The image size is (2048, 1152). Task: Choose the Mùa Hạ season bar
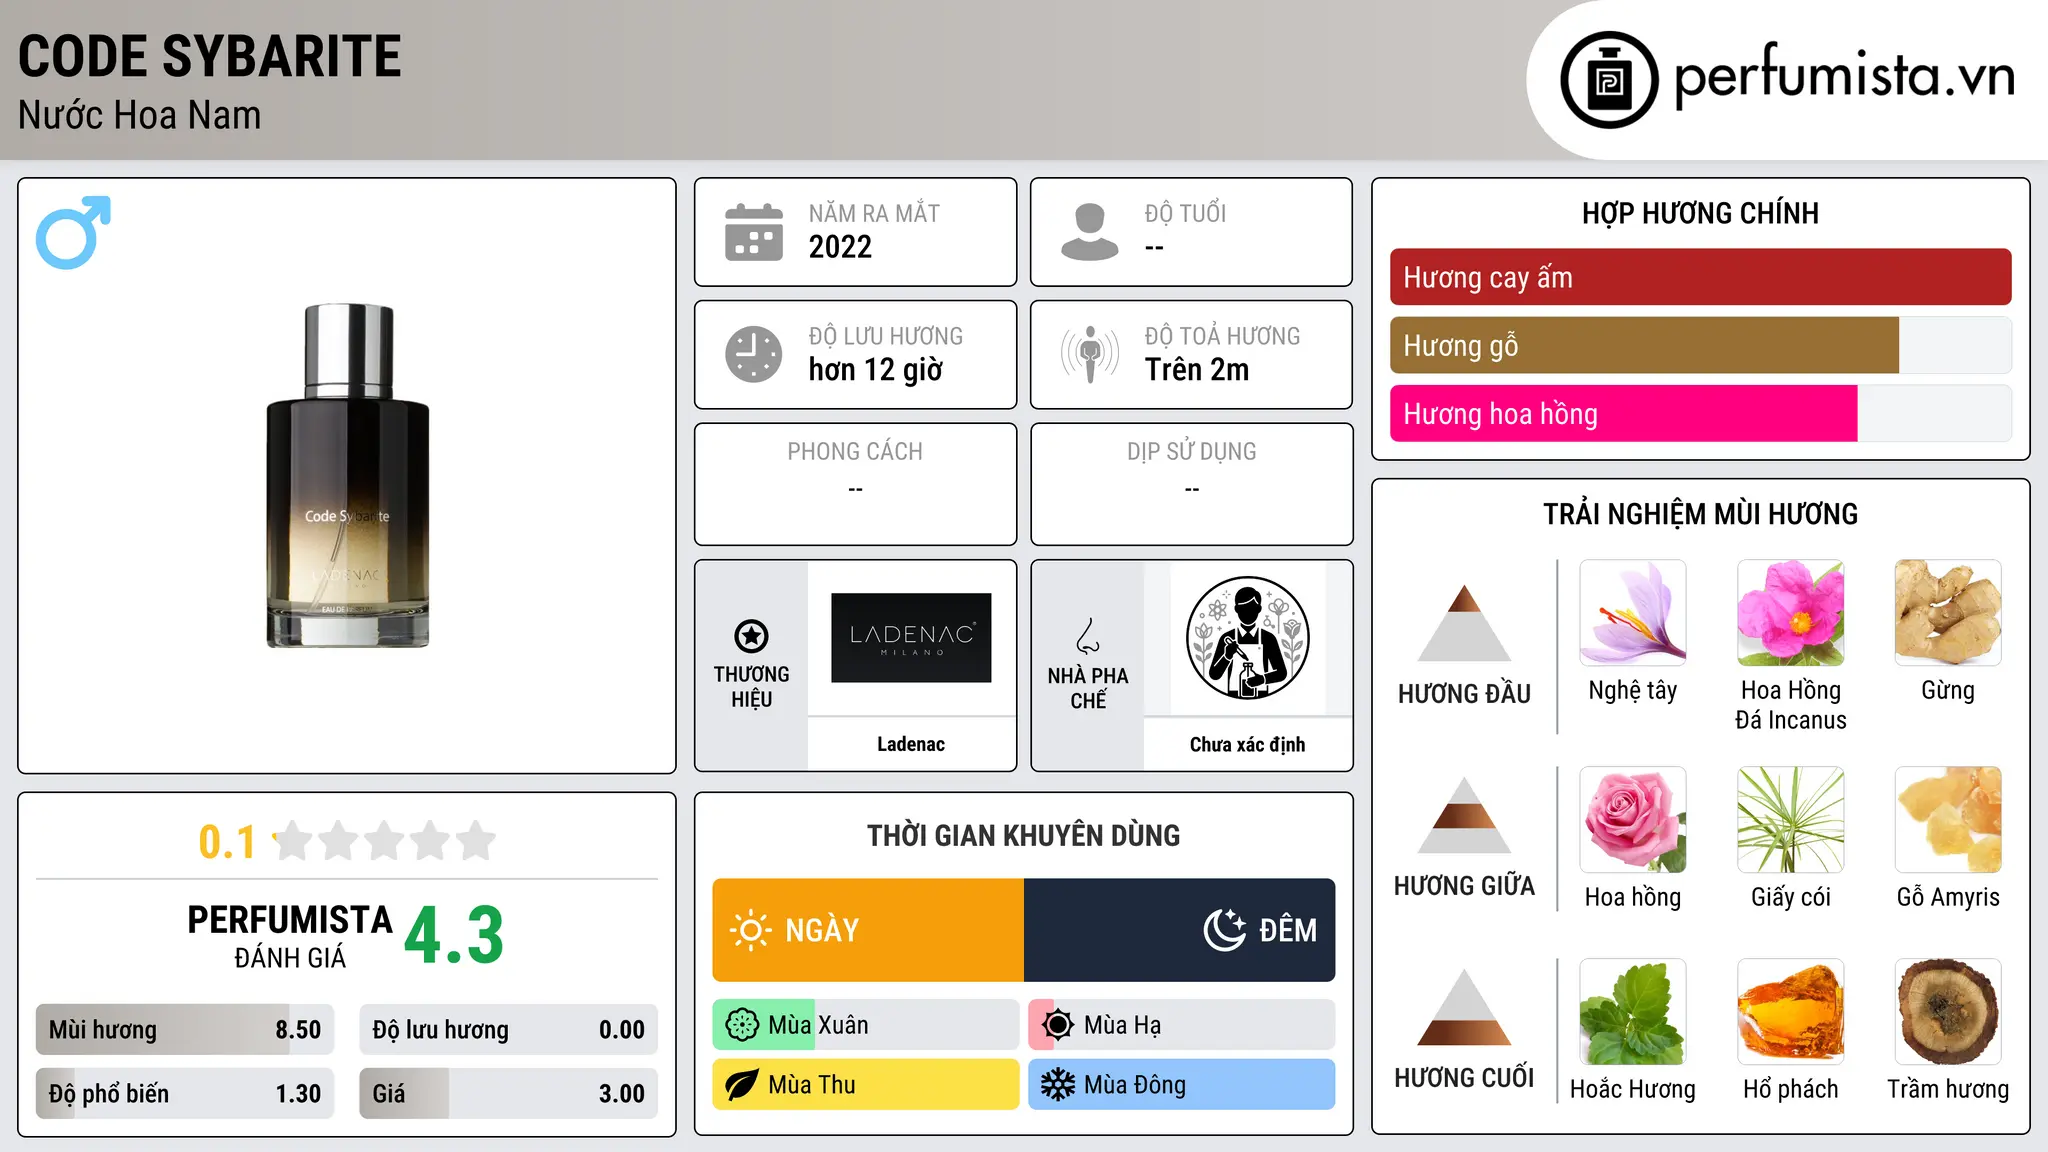[1182, 1025]
